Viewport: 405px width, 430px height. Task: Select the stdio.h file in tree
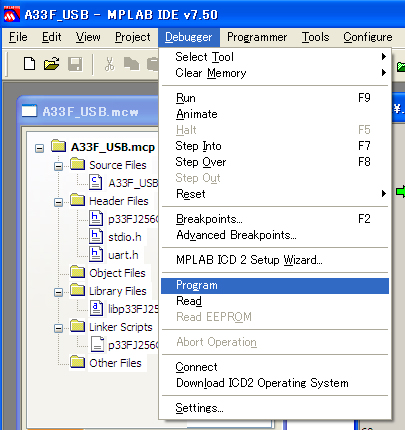pyautogui.click(x=125, y=237)
